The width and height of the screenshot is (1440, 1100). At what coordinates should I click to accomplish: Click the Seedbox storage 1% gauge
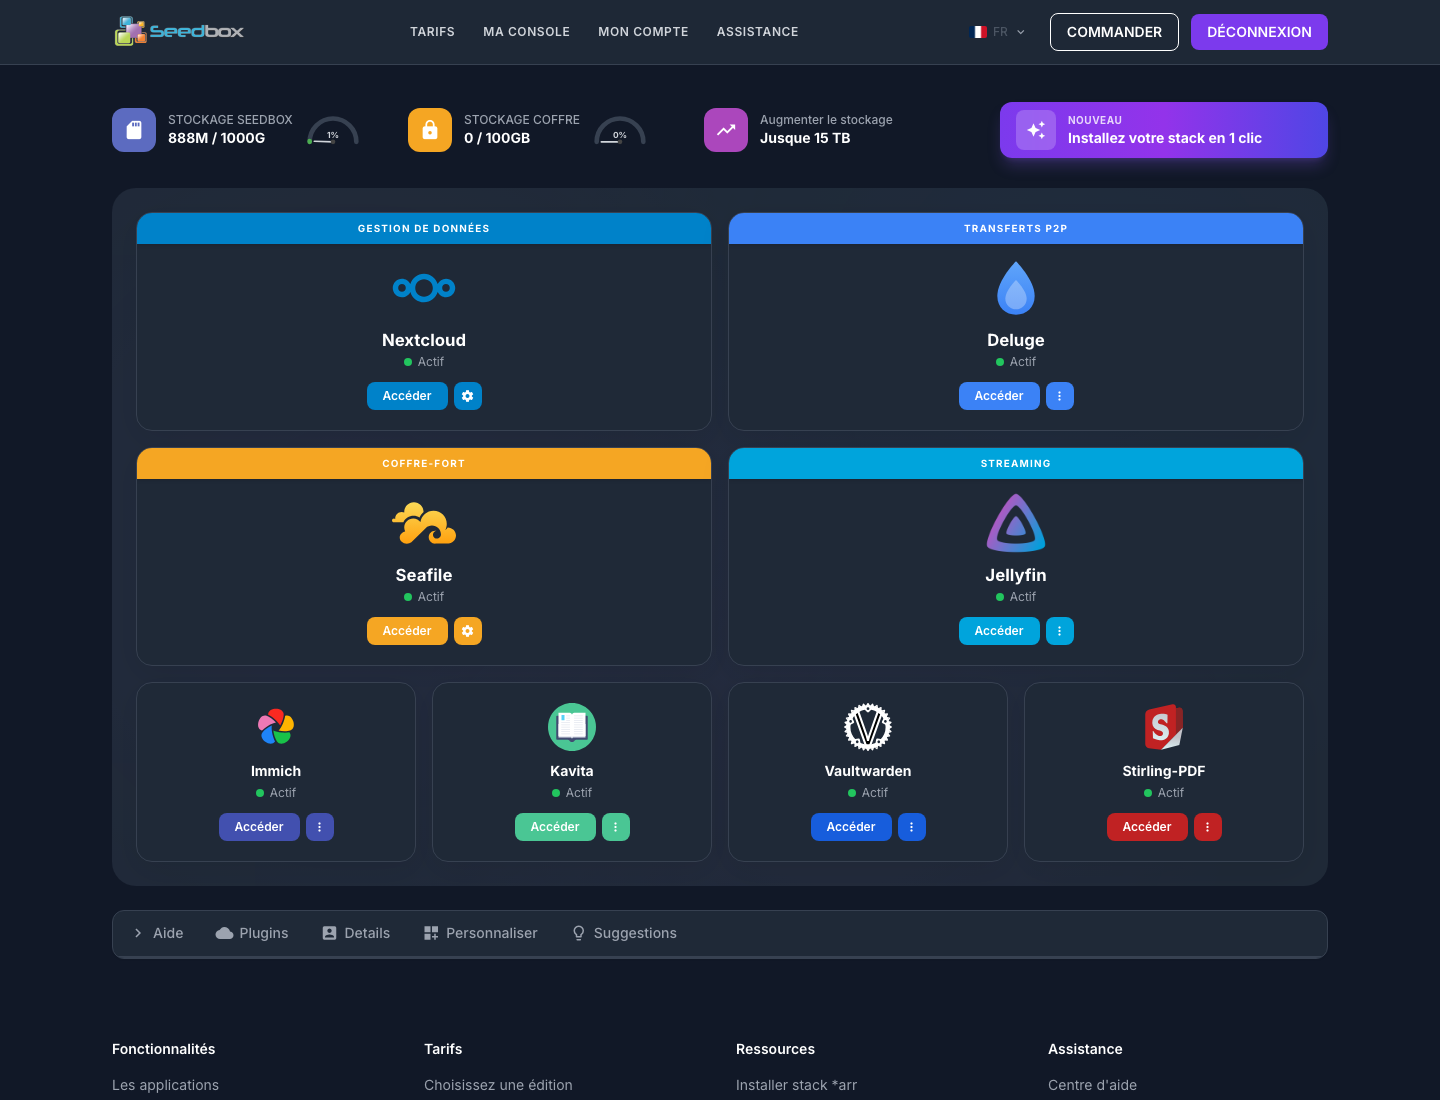pos(333,131)
